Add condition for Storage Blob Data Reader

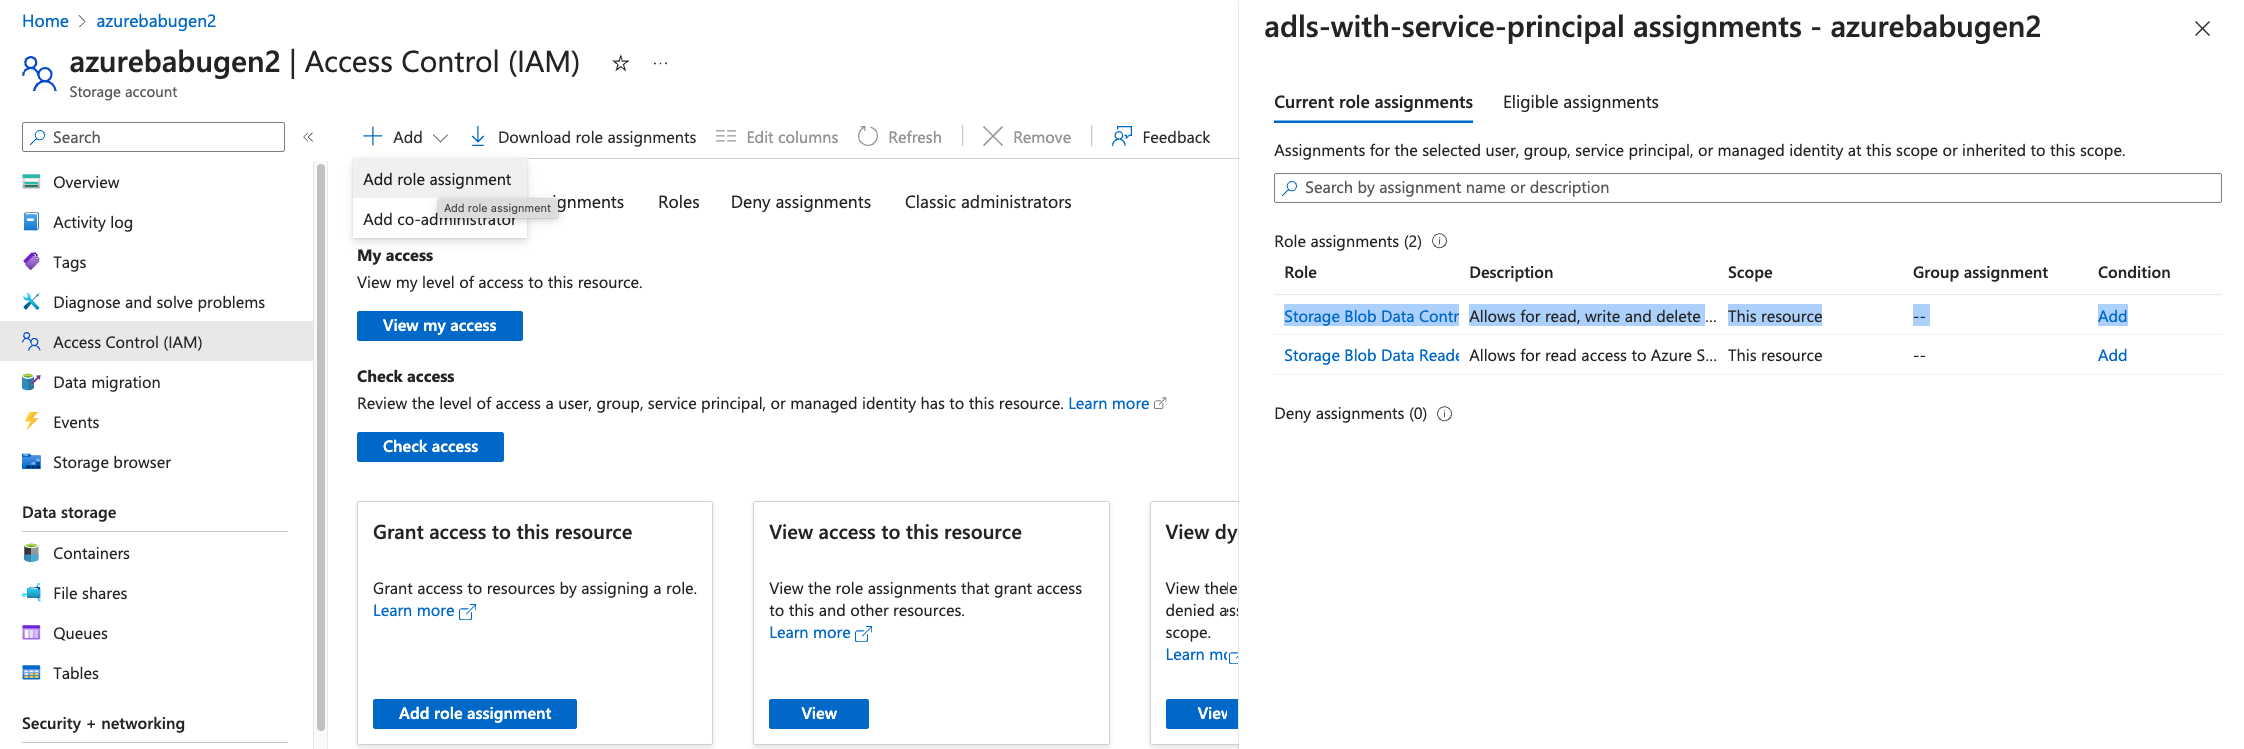(2112, 355)
